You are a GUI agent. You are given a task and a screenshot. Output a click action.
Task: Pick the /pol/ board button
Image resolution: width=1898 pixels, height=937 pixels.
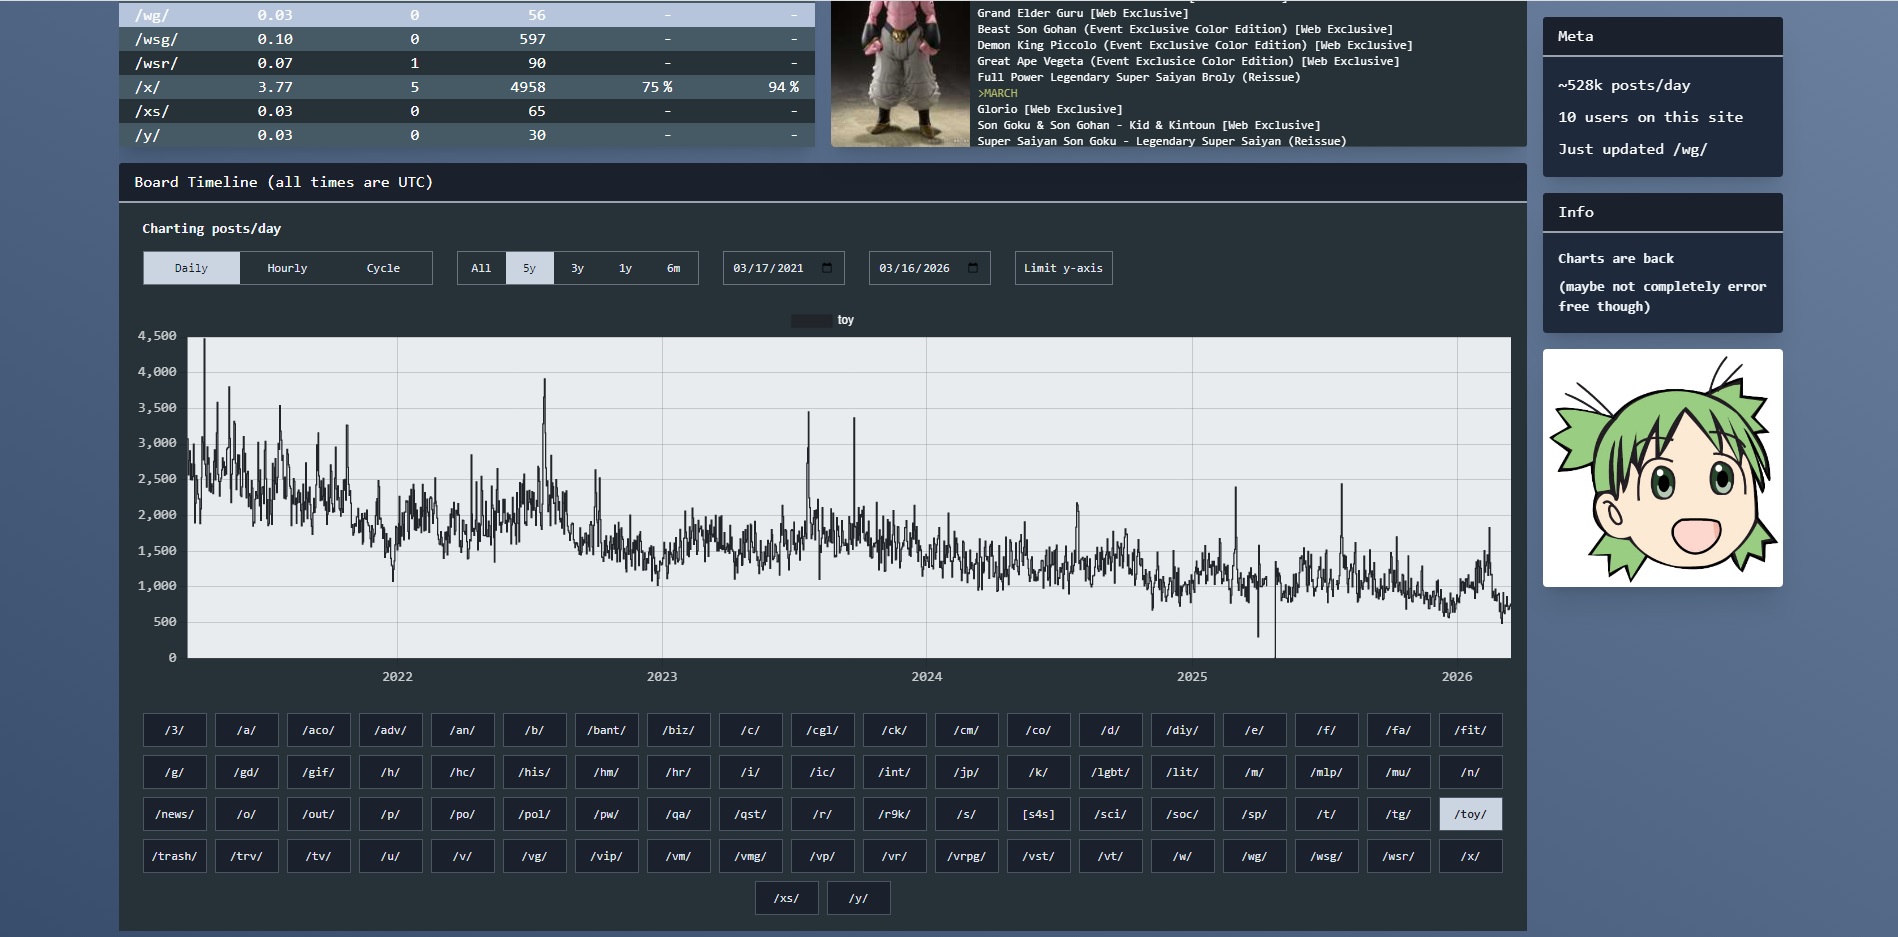535,814
